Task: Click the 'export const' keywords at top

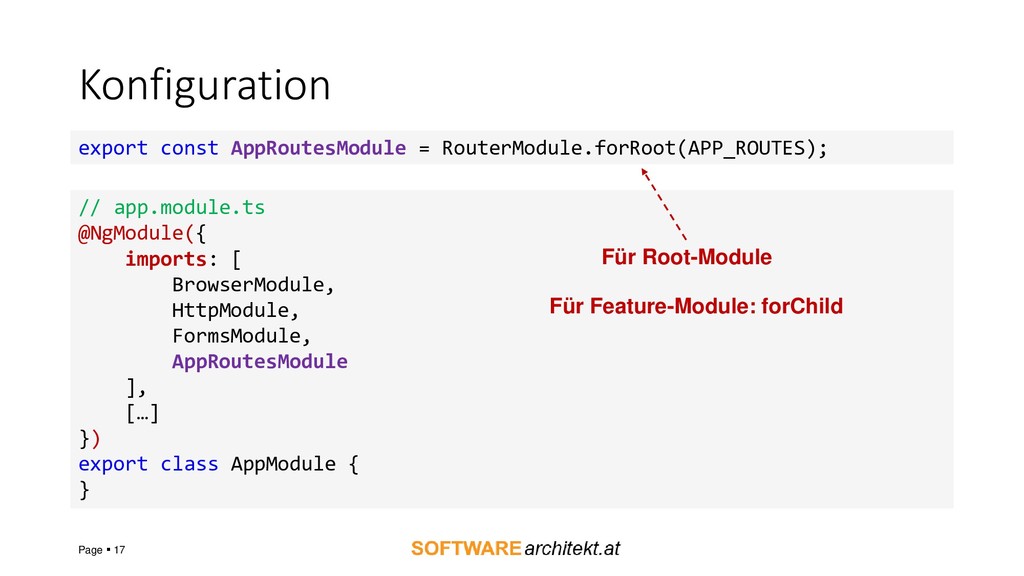Action: (x=148, y=148)
